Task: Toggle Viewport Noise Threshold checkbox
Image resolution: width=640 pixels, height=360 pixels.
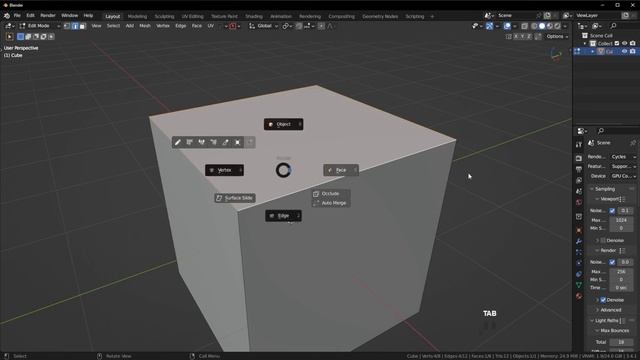Action: tap(612, 211)
